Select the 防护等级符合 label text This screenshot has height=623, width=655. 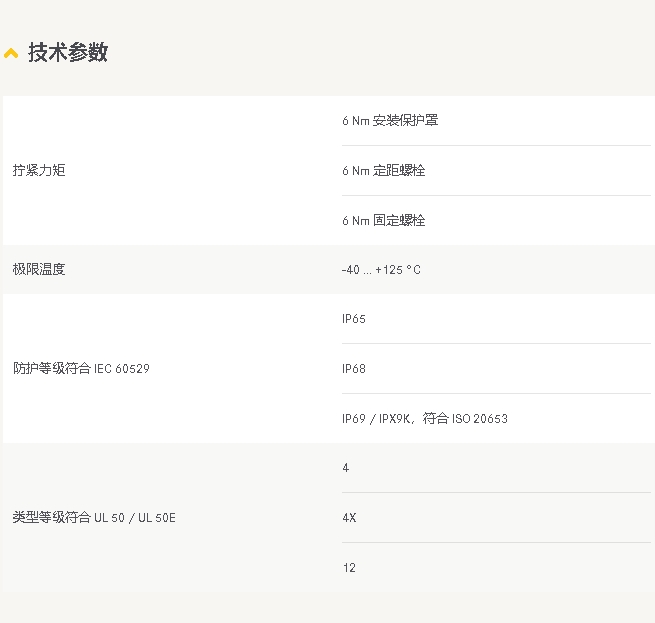[52, 369]
